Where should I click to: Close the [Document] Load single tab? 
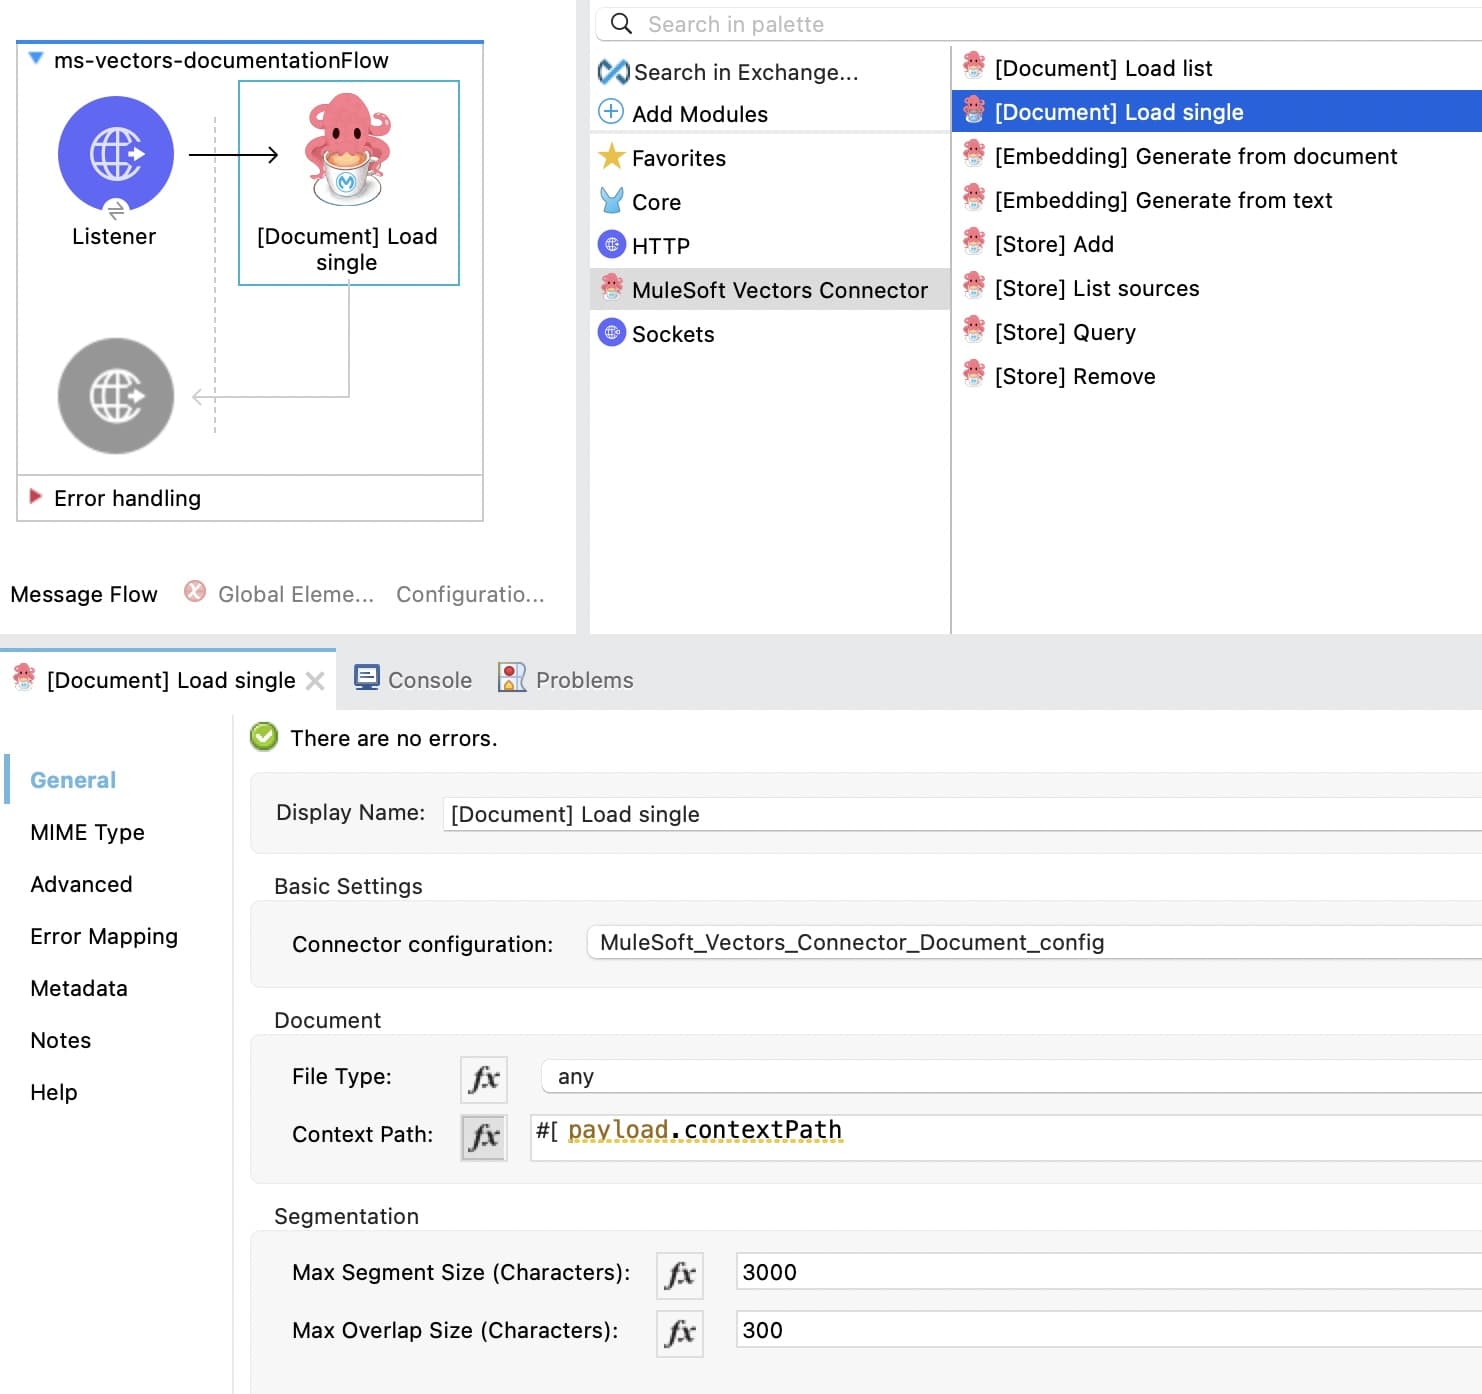[x=315, y=681]
